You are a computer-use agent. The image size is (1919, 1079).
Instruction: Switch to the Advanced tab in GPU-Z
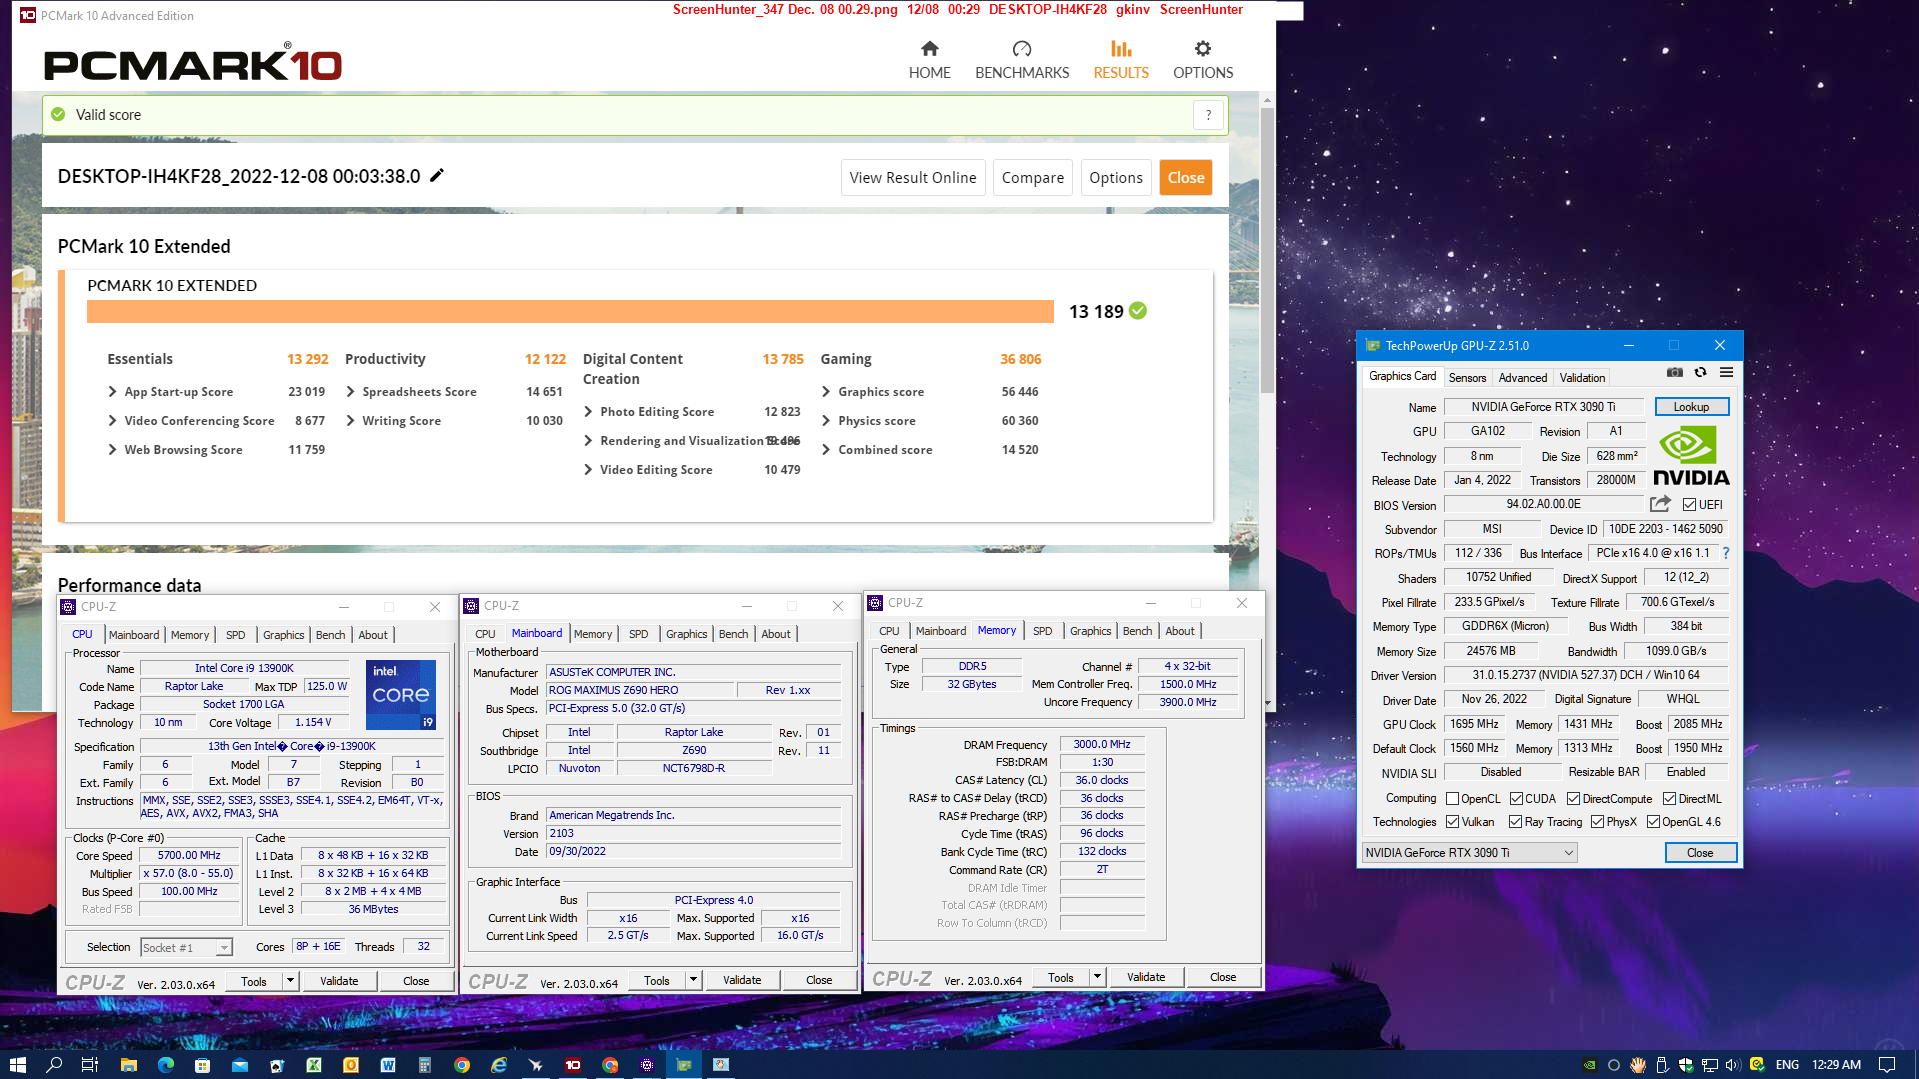1522,378
